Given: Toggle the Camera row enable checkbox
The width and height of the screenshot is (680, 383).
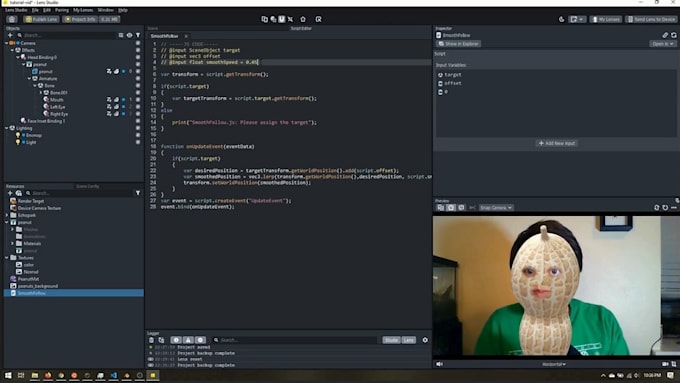Looking at the screenshot, I should [x=138, y=43].
